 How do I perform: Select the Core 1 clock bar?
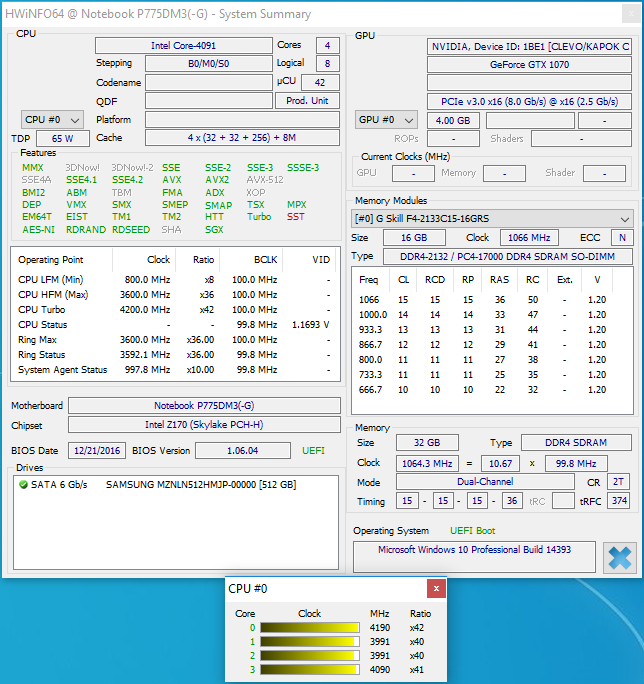click(310, 641)
